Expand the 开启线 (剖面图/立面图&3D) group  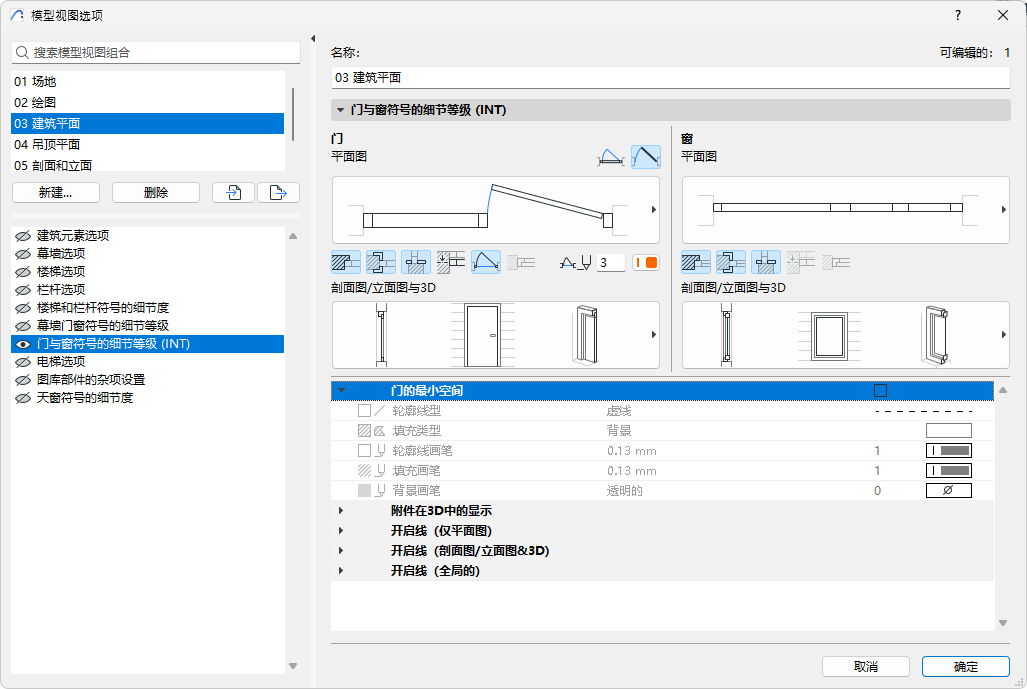(x=341, y=551)
